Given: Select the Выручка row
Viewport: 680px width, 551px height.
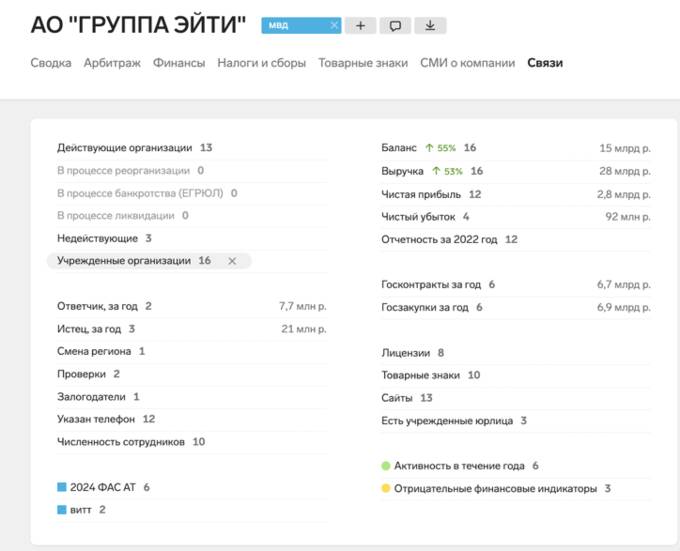Looking at the screenshot, I should click(516, 171).
